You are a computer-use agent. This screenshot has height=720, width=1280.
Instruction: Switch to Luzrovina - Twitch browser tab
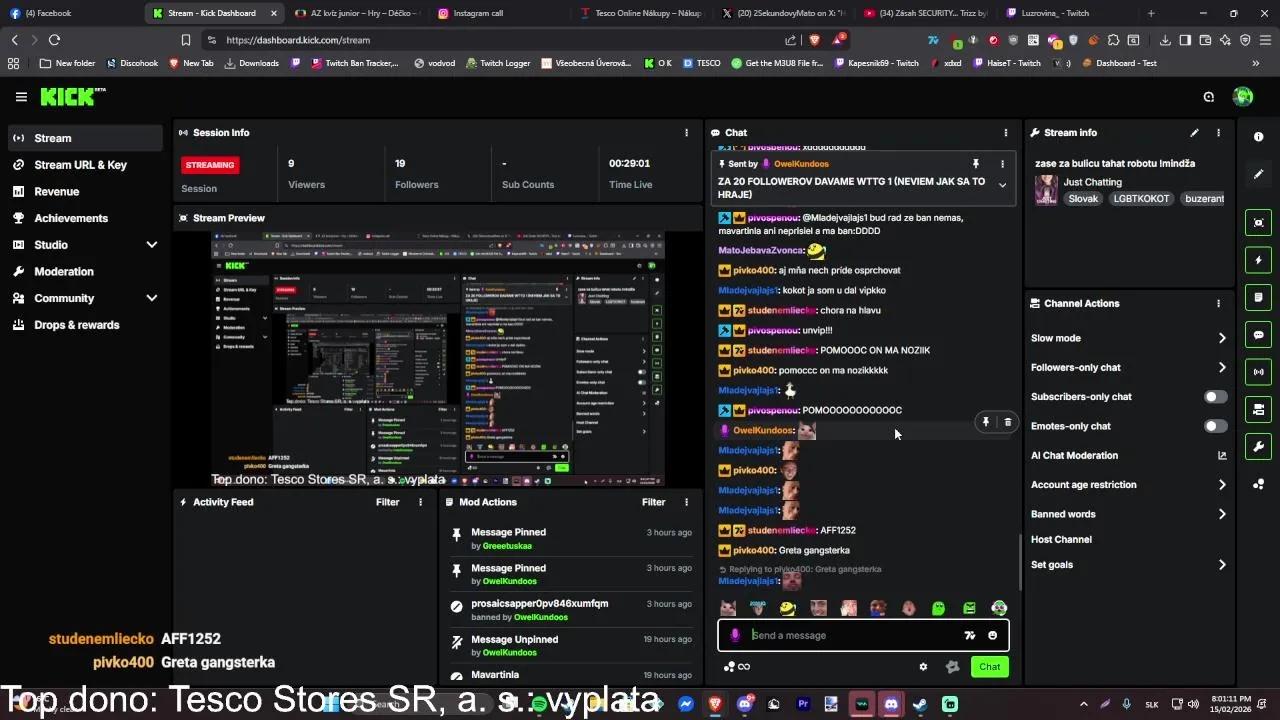click(x=1068, y=13)
